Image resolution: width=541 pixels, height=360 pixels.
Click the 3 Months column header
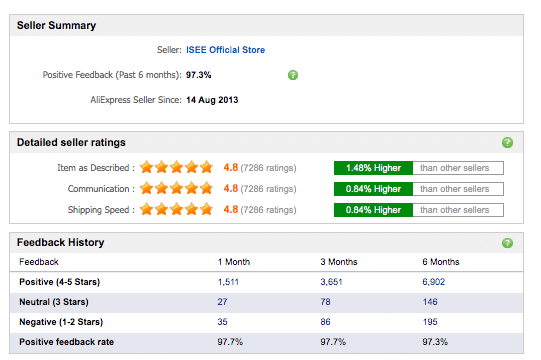click(338, 262)
